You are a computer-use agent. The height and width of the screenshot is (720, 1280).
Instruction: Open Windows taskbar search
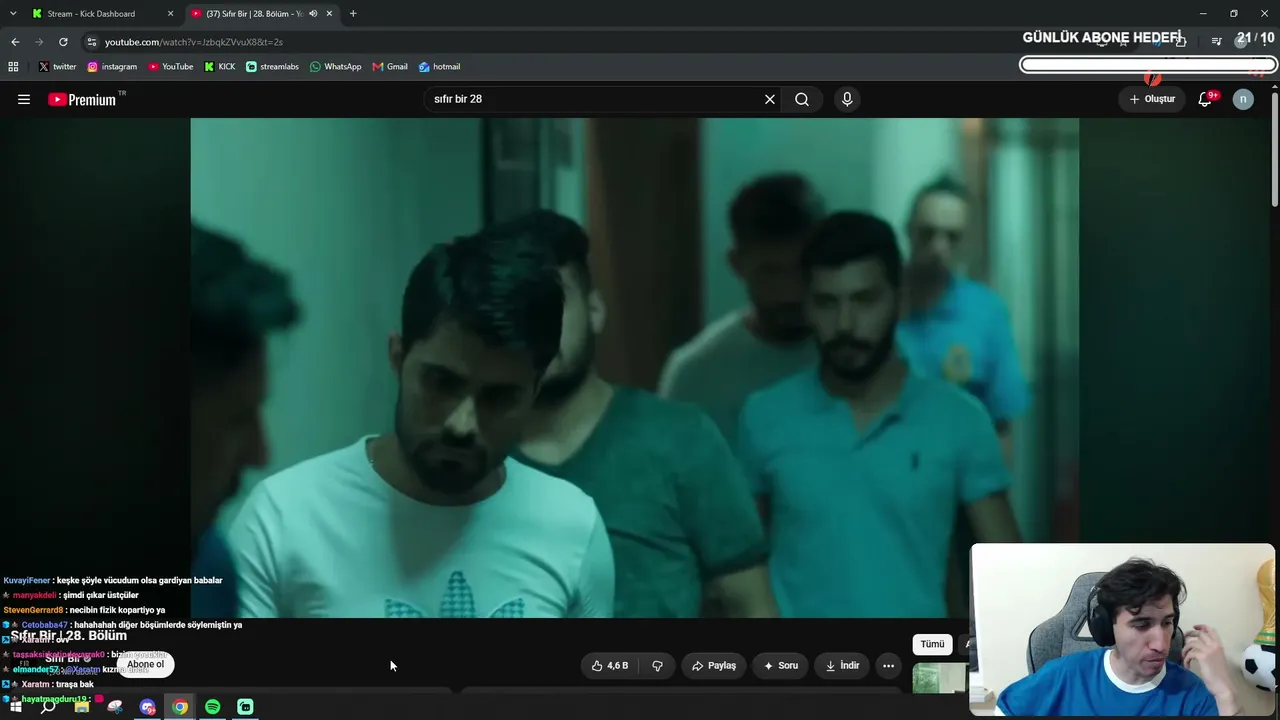(48, 707)
